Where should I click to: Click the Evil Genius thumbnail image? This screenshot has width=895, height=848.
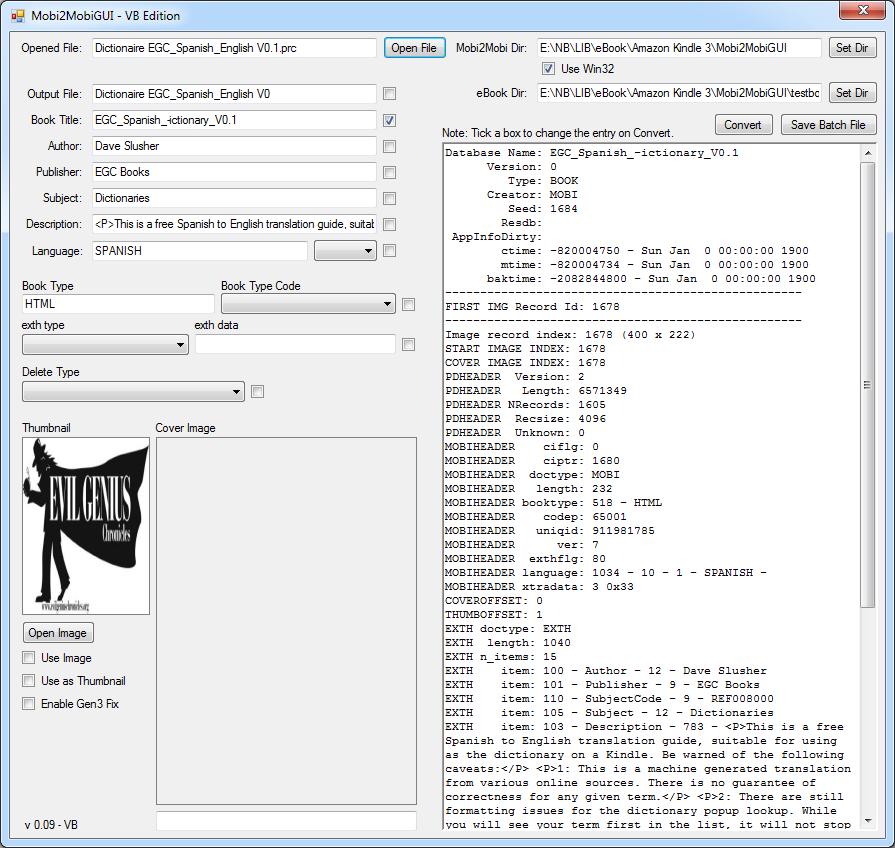[x=86, y=526]
